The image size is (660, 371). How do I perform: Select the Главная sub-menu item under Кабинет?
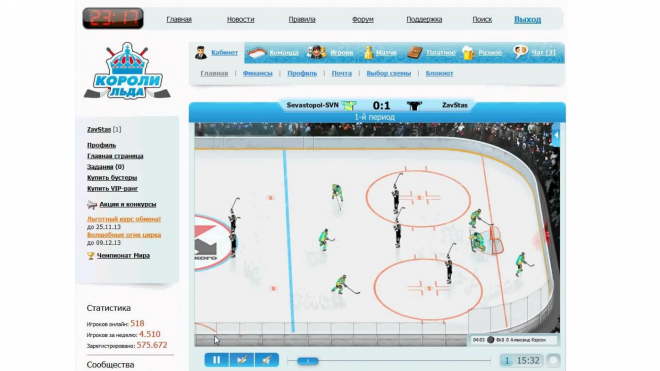tap(214, 73)
